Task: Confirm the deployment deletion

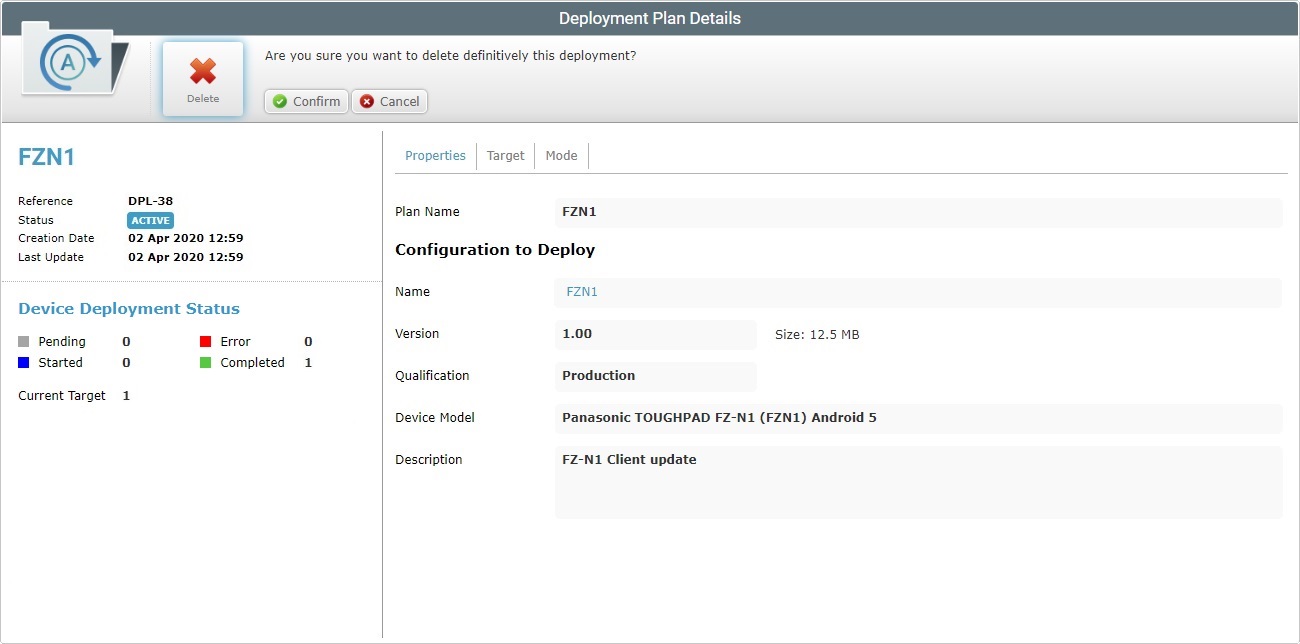Action: (306, 101)
